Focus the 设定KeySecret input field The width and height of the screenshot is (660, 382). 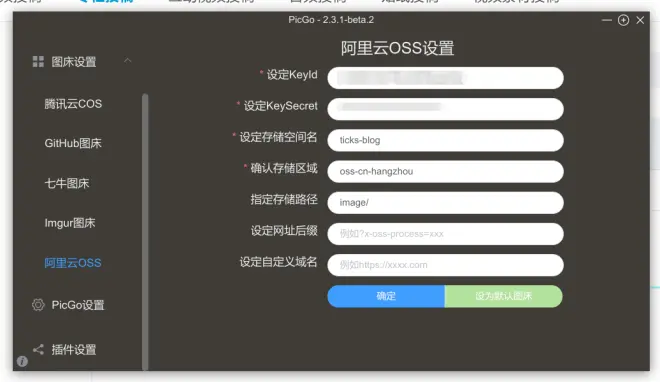(x=445, y=109)
